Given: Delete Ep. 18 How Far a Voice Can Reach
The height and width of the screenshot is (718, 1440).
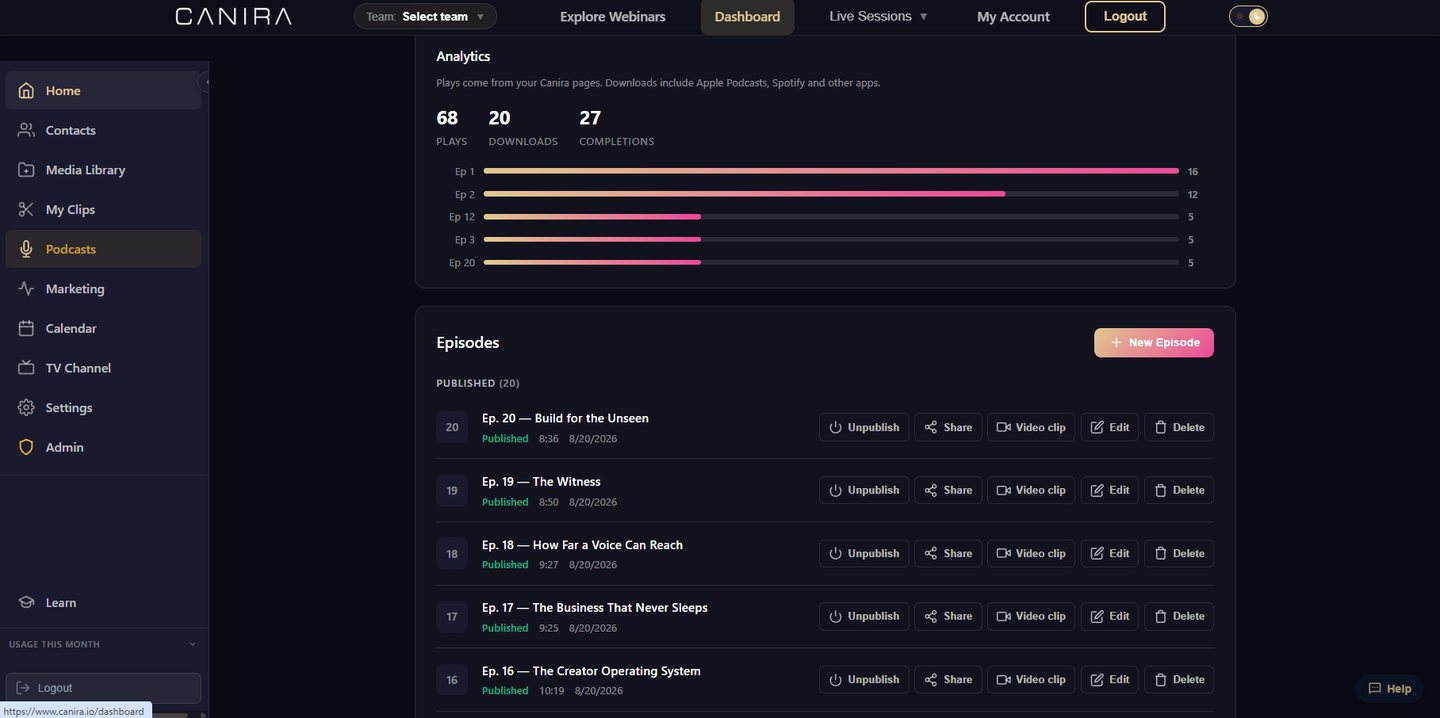Looking at the screenshot, I should 1179,553.
